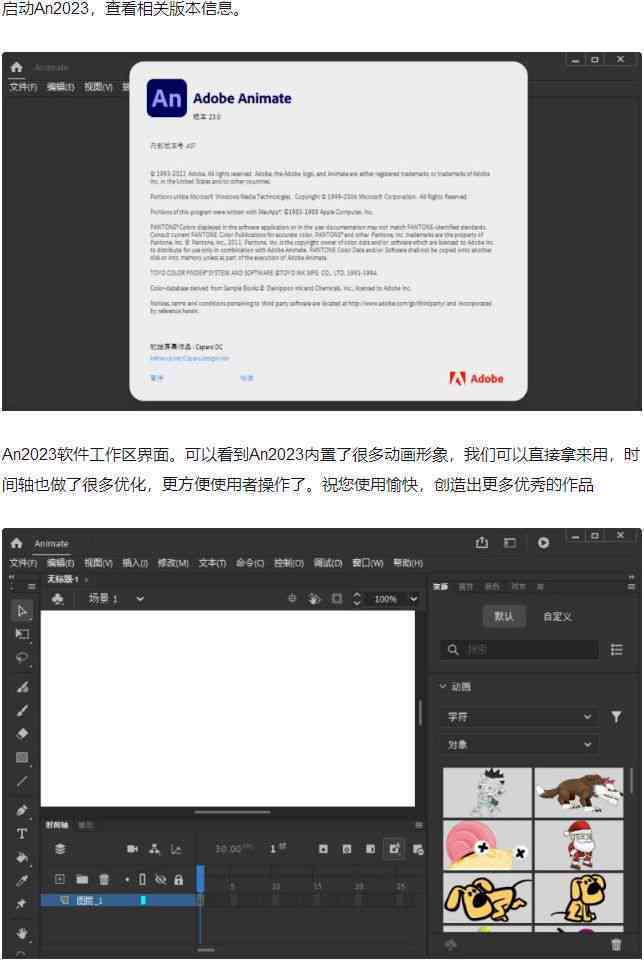Click the Test Movie play icon
Screen dimensions: 644x961
[543, 543]
